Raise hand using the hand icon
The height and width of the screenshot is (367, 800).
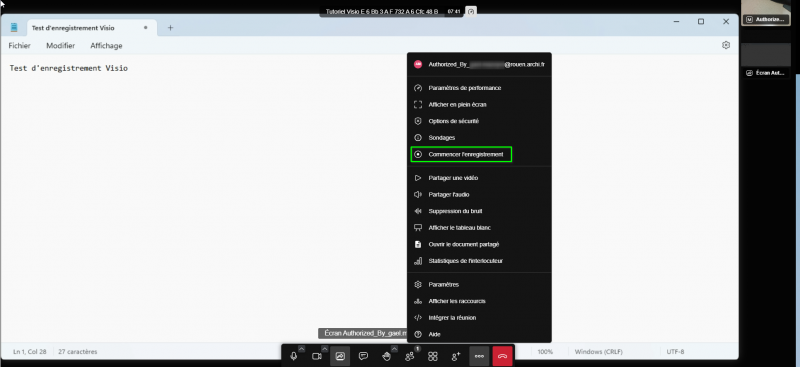coord(386,356)
